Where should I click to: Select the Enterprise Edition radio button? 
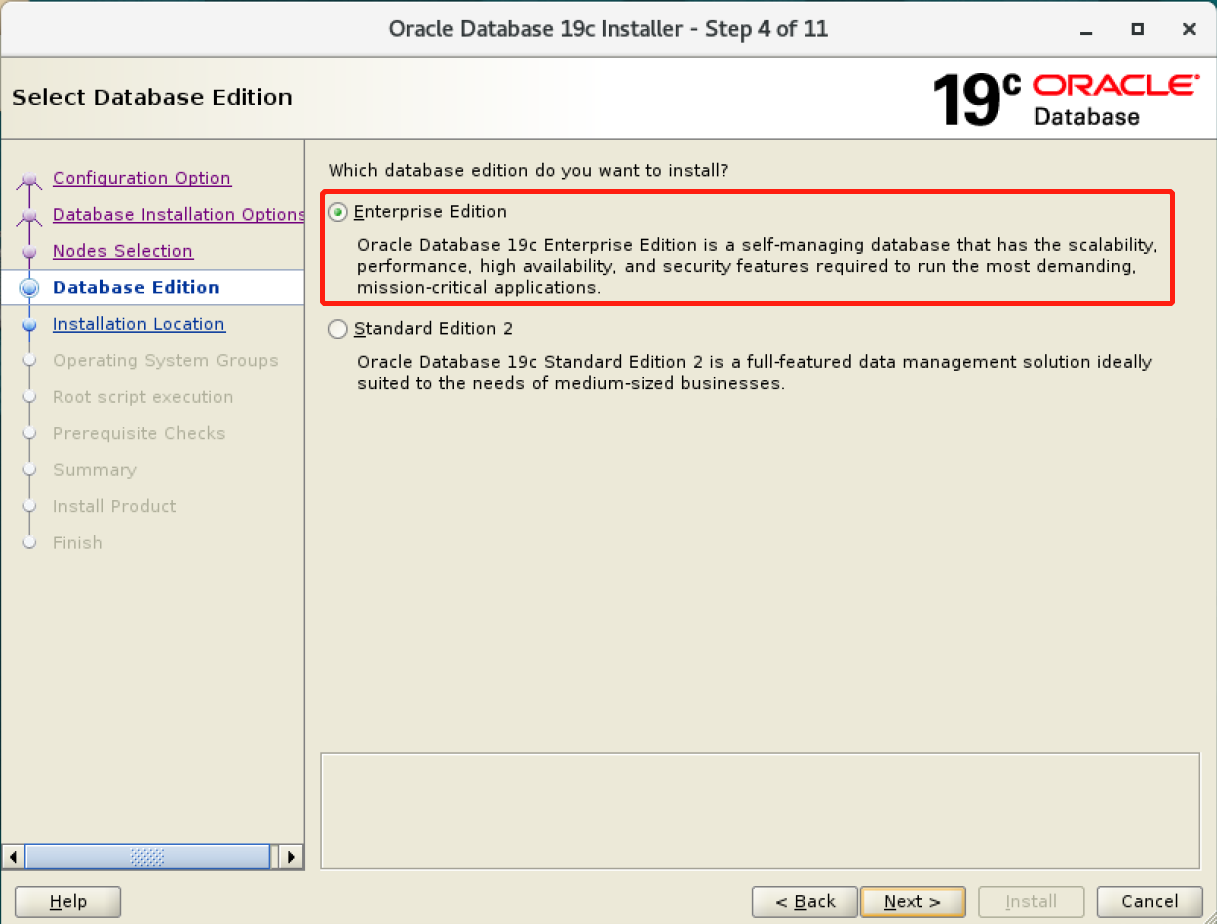point(338,212)
